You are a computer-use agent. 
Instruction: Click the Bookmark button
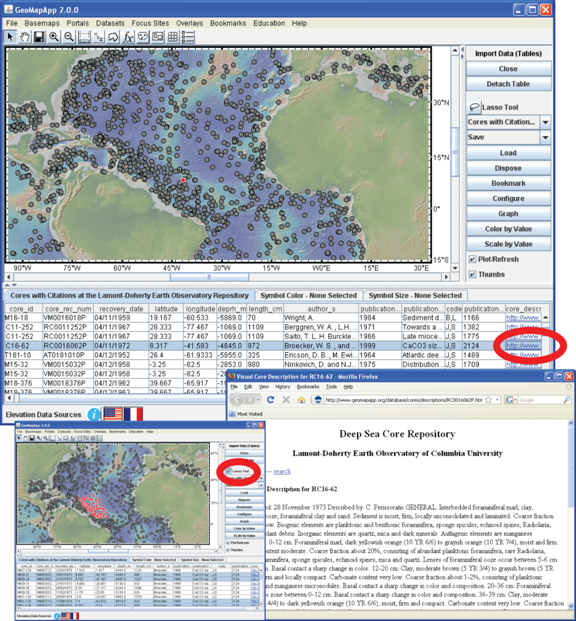(x=508, y=183)
